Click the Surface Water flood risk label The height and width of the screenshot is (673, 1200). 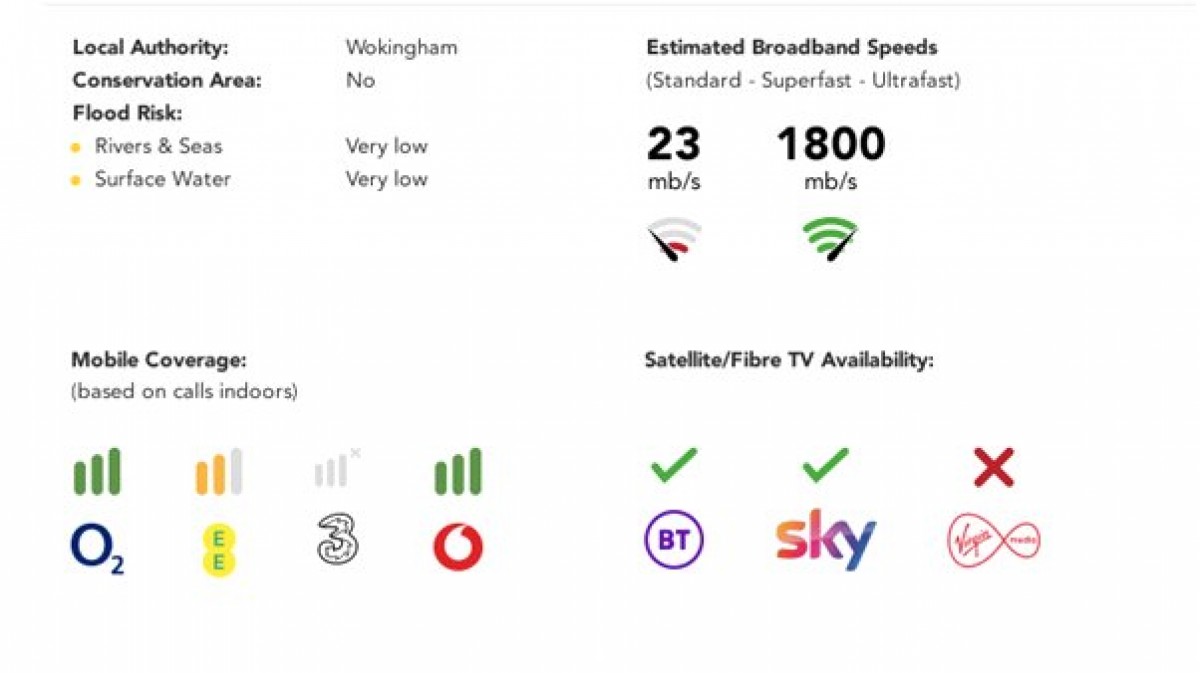(163, 179)
